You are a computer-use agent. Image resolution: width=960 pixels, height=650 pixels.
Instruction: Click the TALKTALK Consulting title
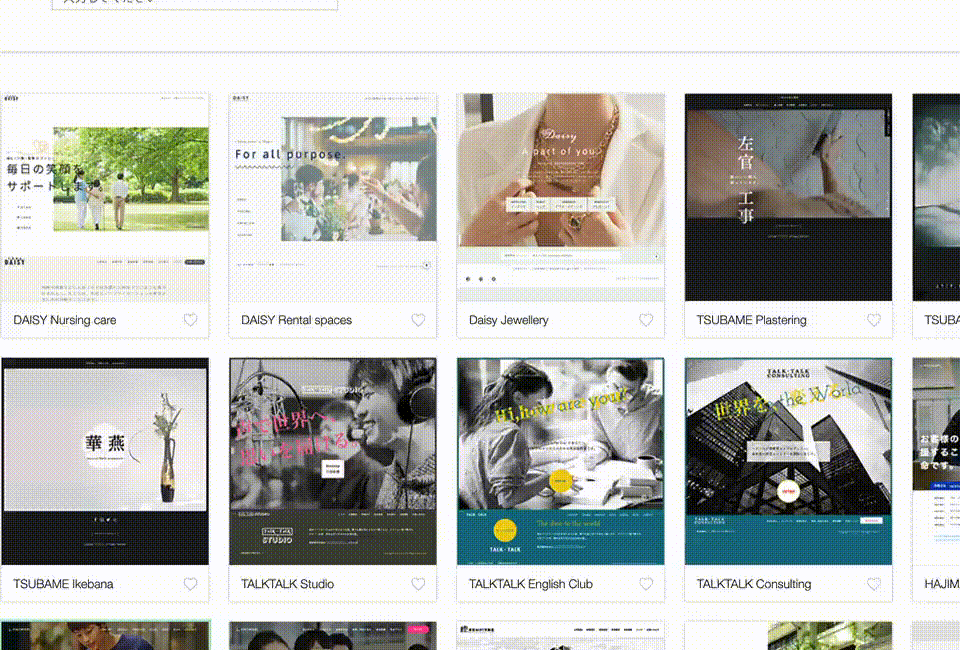click(754, 585)
